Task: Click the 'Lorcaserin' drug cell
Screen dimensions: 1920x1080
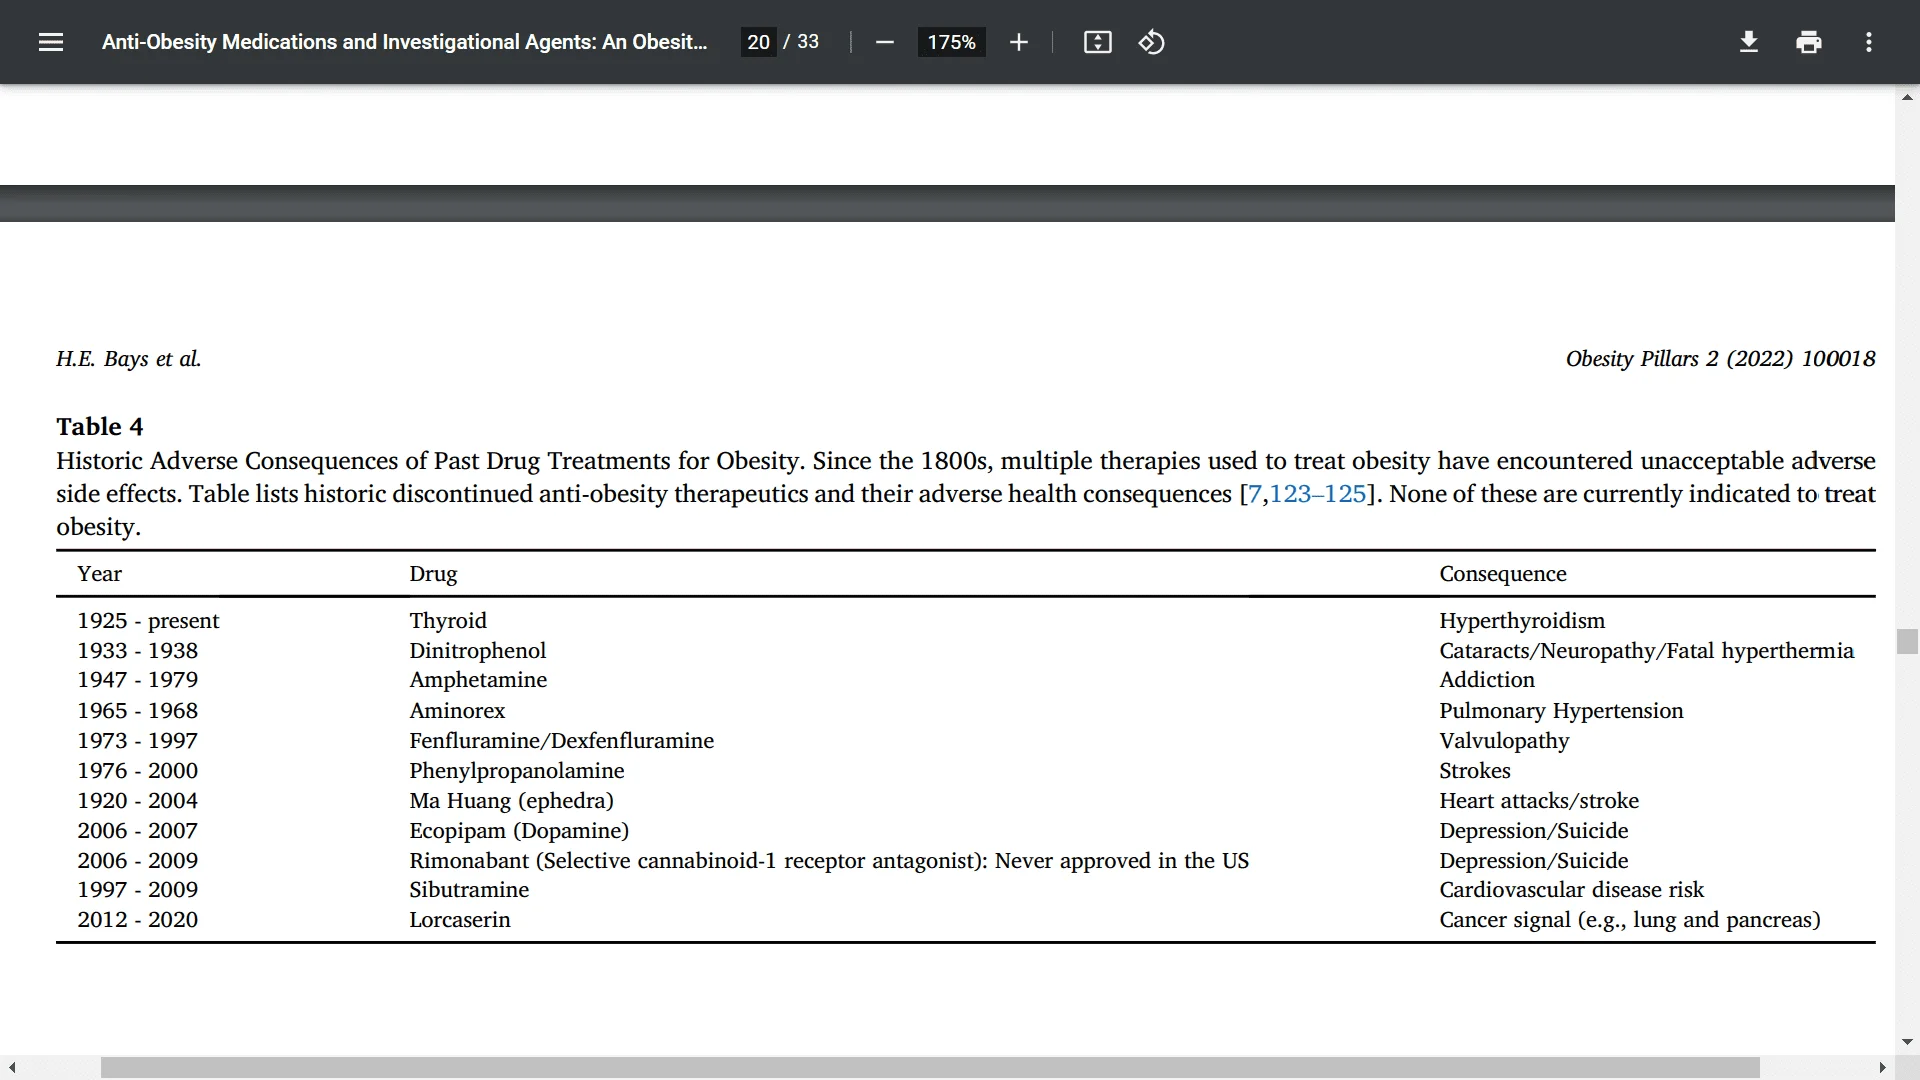Action: pyautogui.click(x=459, y=920)
